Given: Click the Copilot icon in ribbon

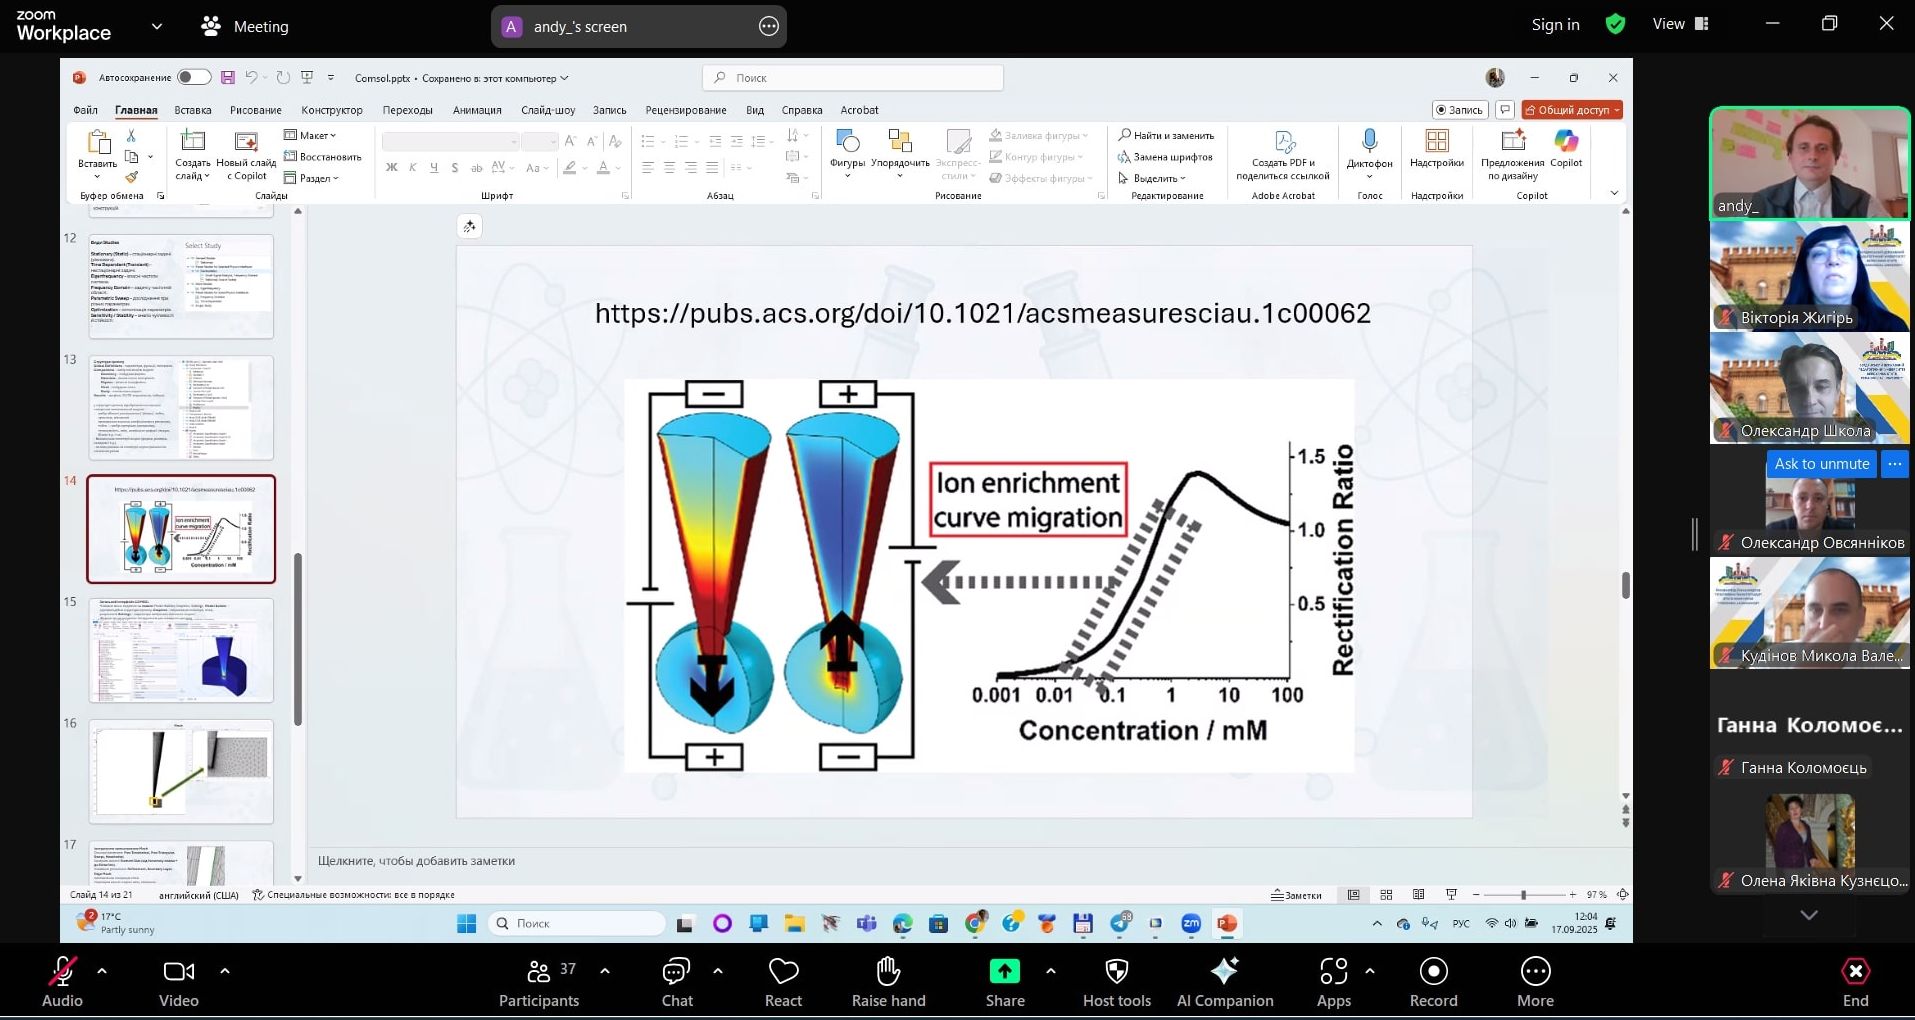Looking at the screenshot, I should coord(1566,140).
